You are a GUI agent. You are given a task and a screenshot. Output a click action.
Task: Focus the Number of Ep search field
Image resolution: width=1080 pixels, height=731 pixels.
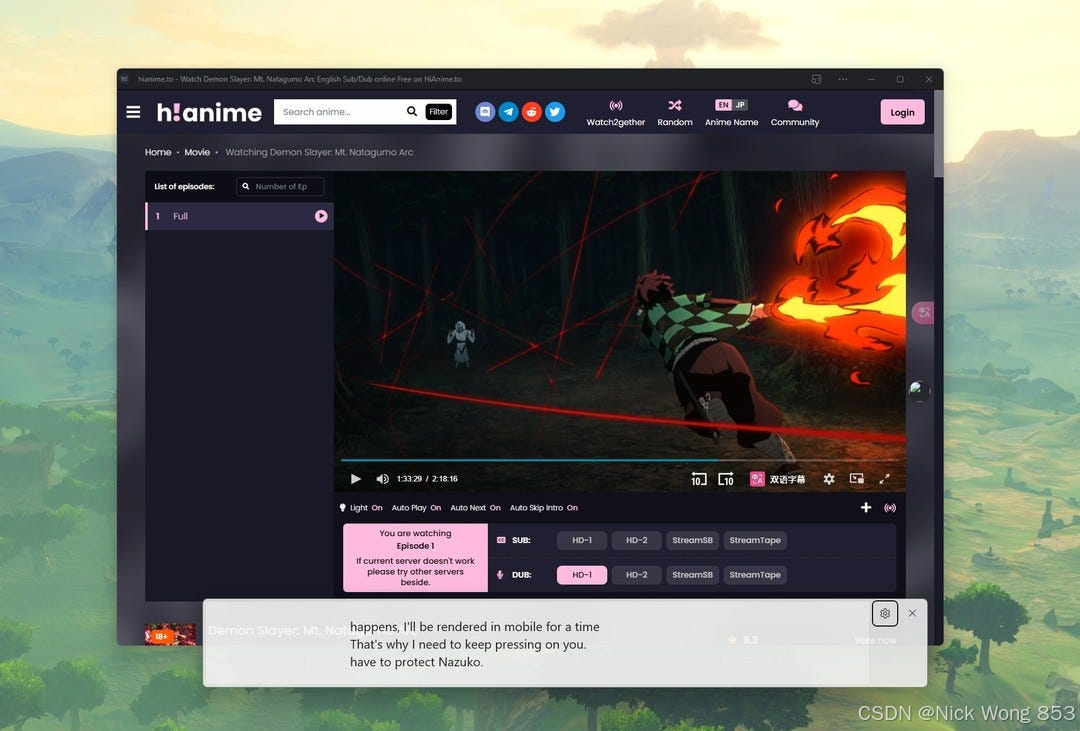(x=280, y=187)
